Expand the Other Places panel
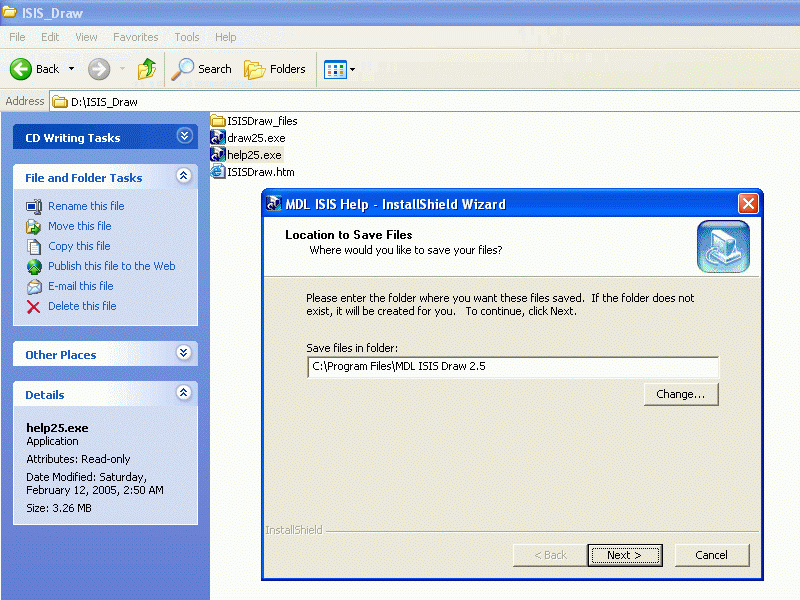 (184, 353)
